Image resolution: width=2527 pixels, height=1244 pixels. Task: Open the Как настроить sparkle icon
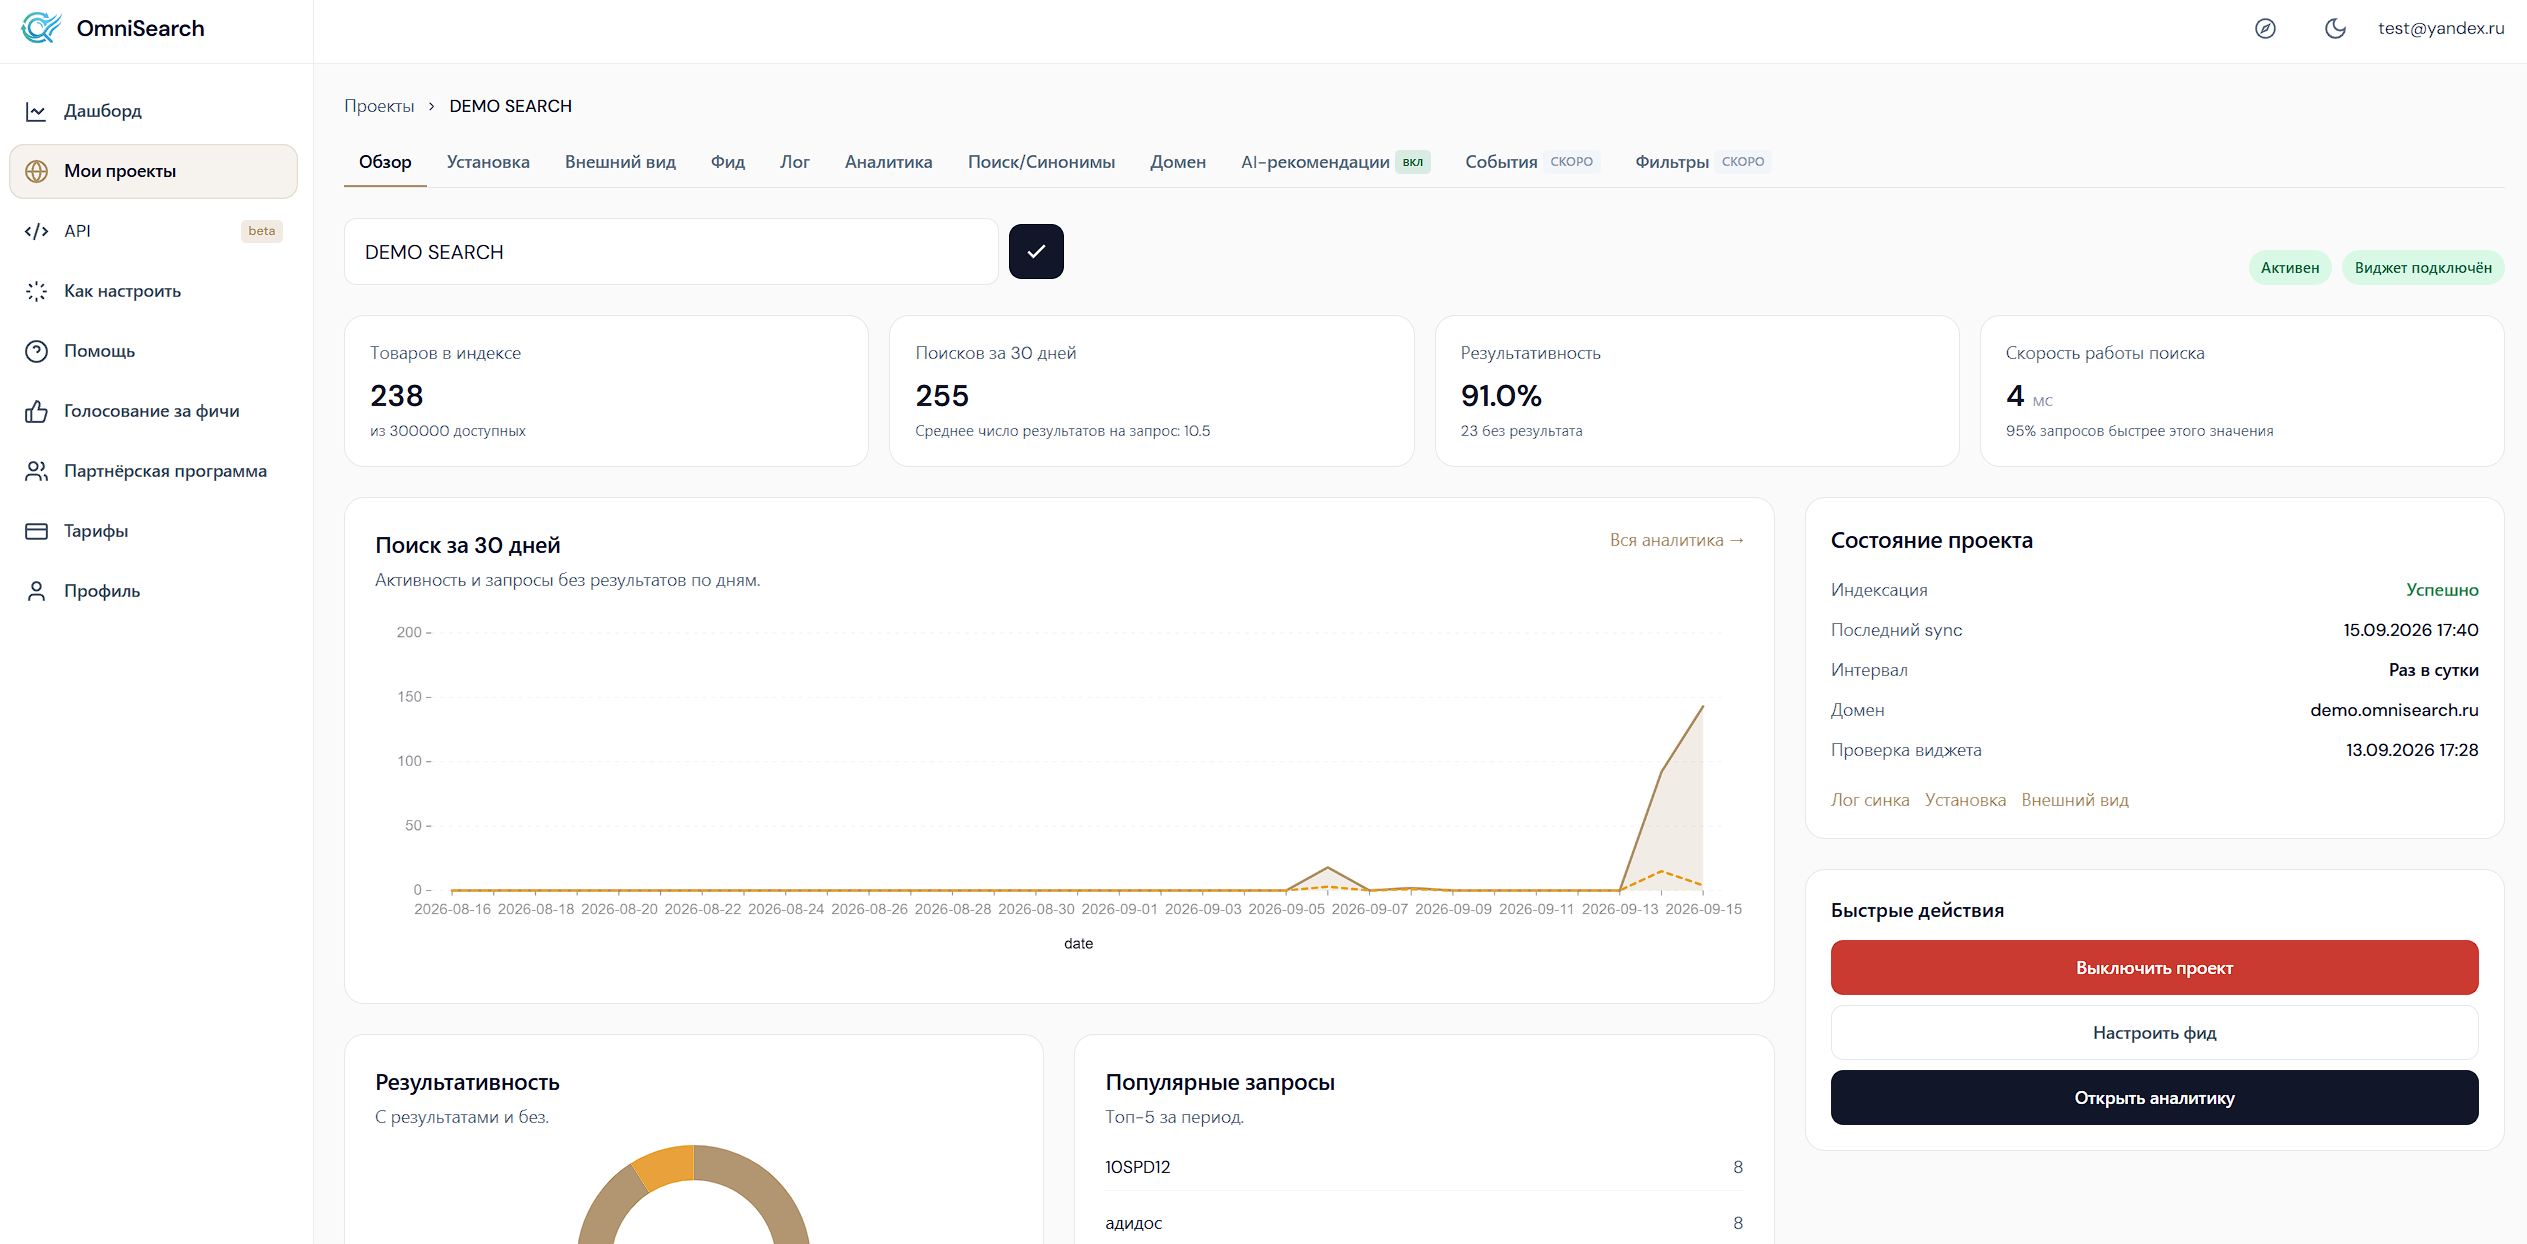(36, 291)
